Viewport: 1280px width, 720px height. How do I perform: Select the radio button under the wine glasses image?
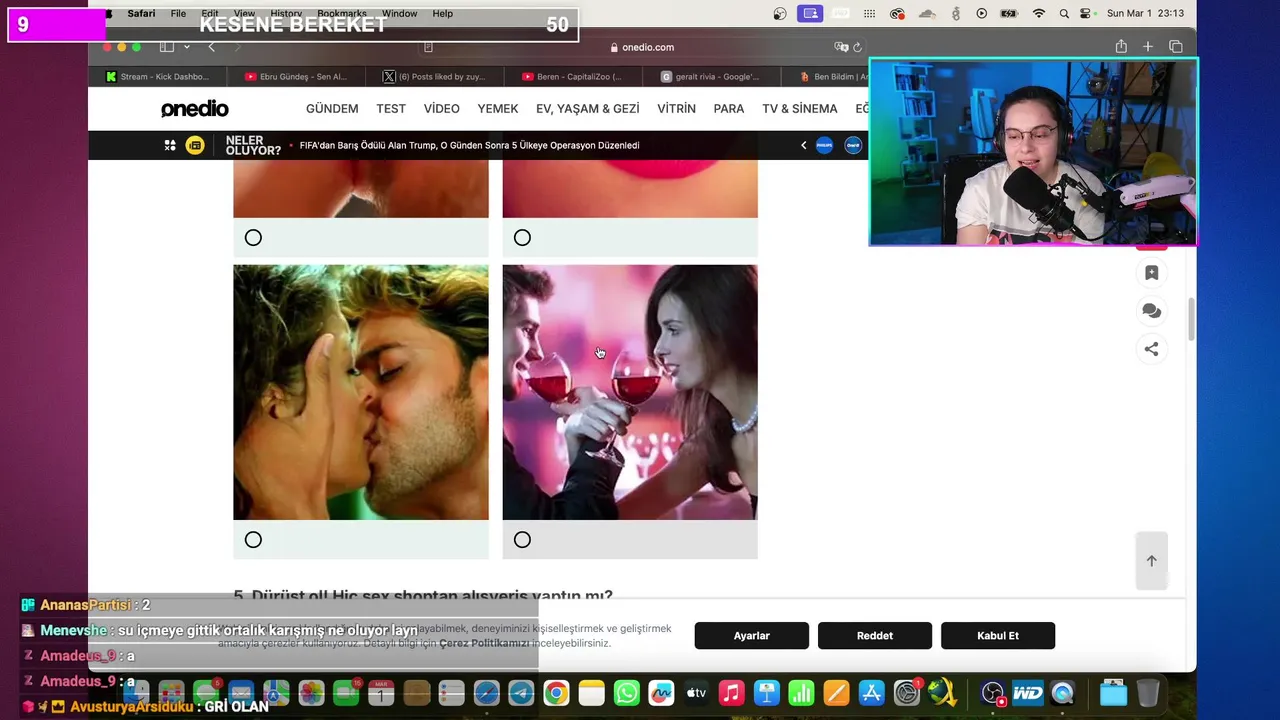point(522,540)
